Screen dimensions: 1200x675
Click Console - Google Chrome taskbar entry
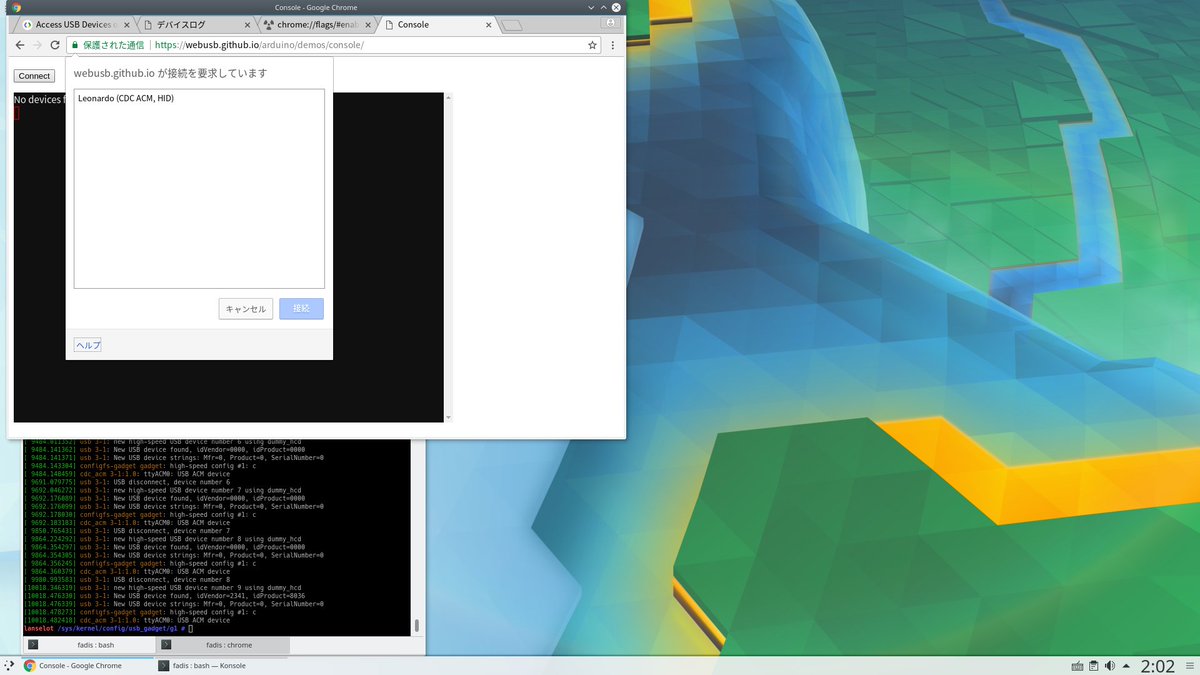pos(87,665)
